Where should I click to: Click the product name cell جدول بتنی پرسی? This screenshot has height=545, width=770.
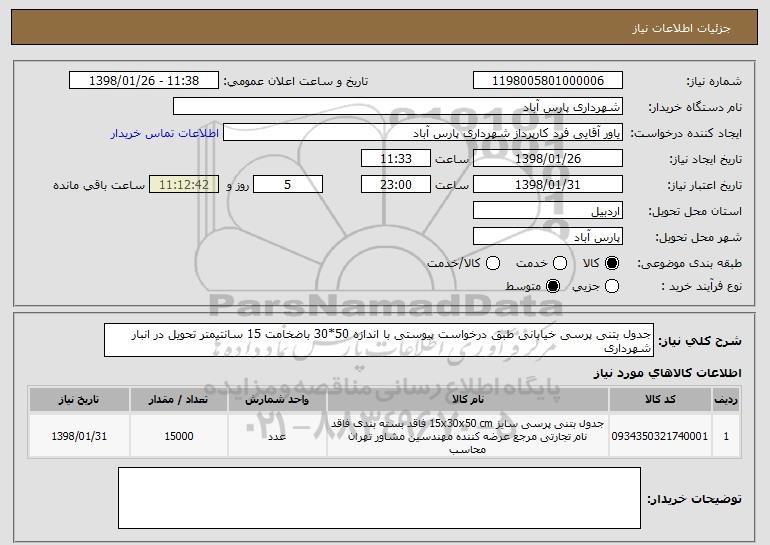pos(468,436)
